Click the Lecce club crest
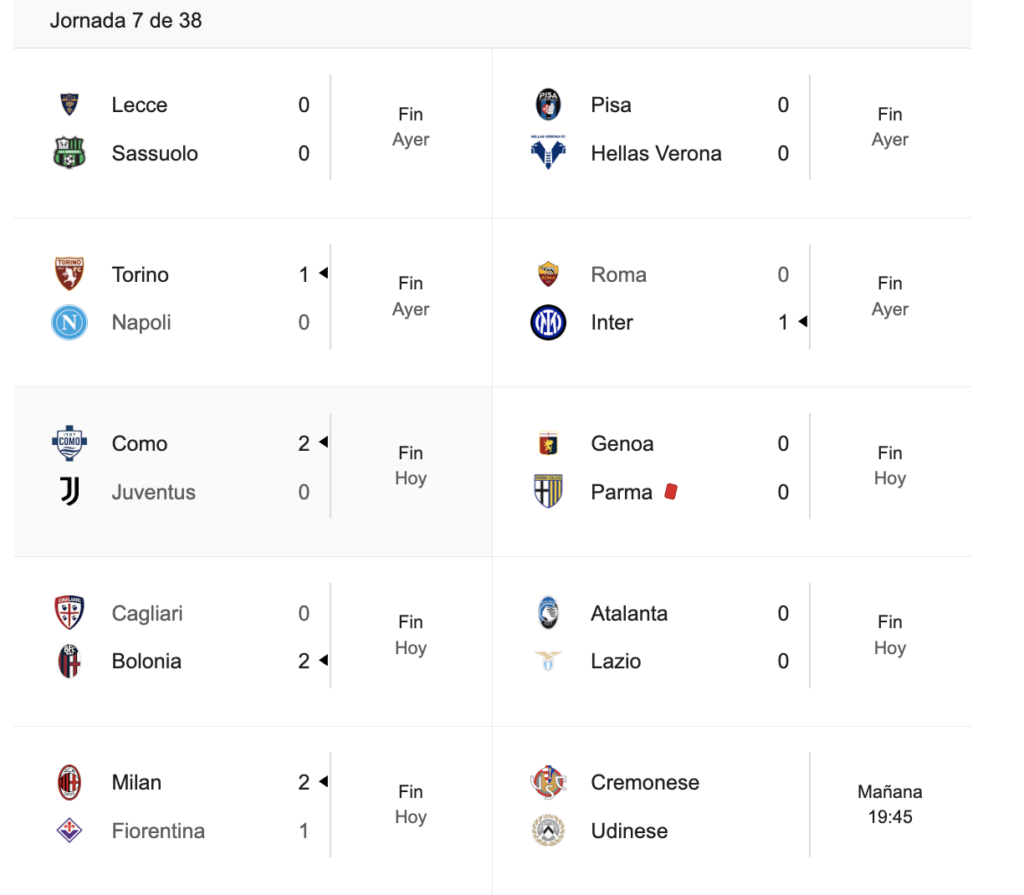This screenshot has height=895, width=1024. [x=69, y=105]
